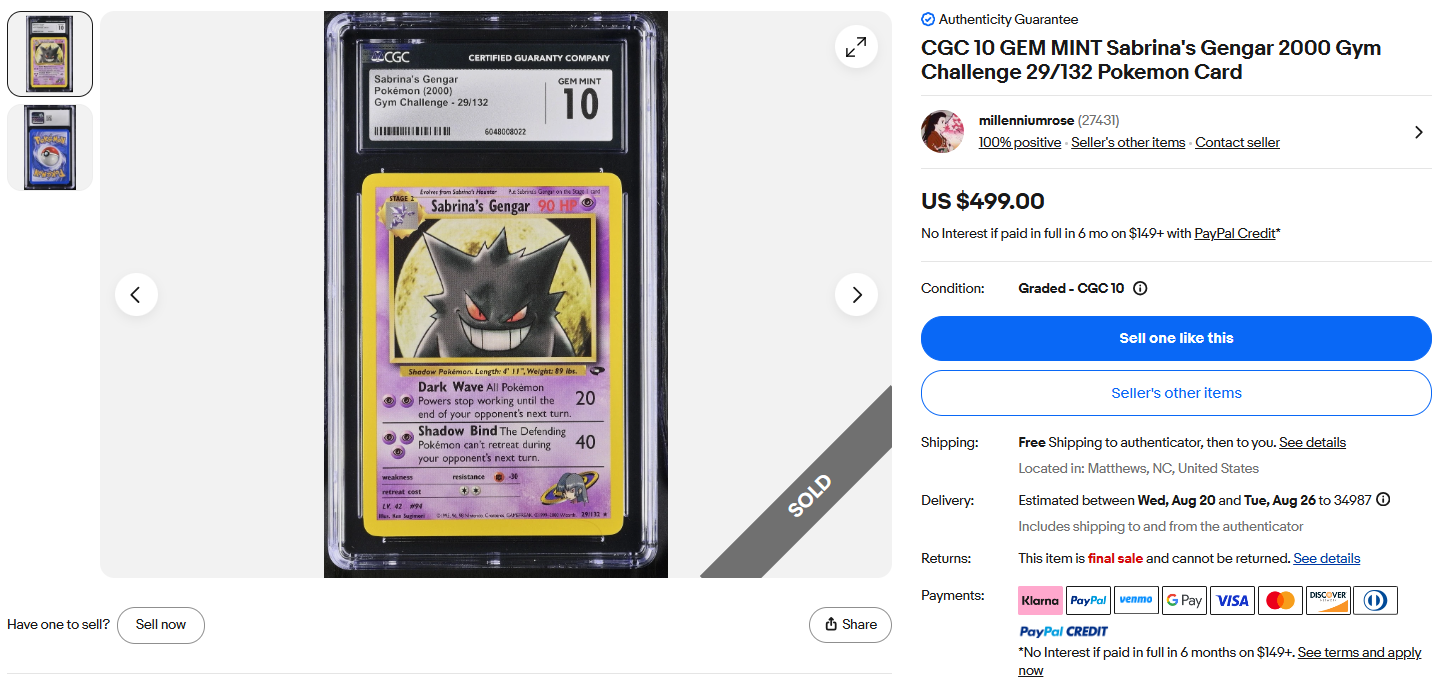Open the full-screen image expand icon

(856, 47)
